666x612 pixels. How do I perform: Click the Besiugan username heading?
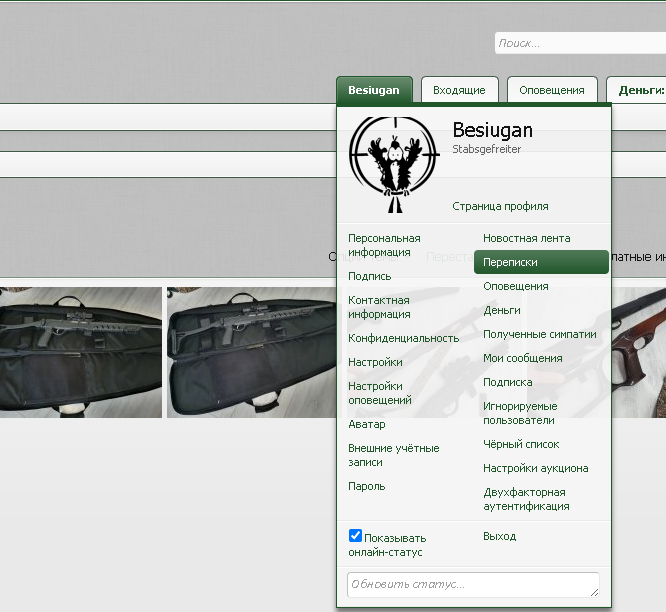(x=492, y=130)
